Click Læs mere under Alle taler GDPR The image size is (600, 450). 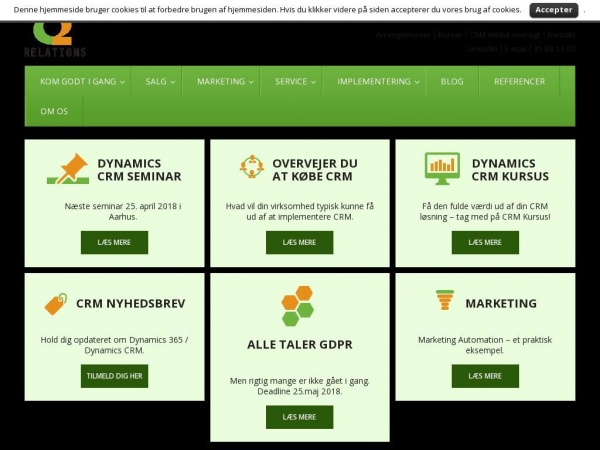click(x=300, y=417)
